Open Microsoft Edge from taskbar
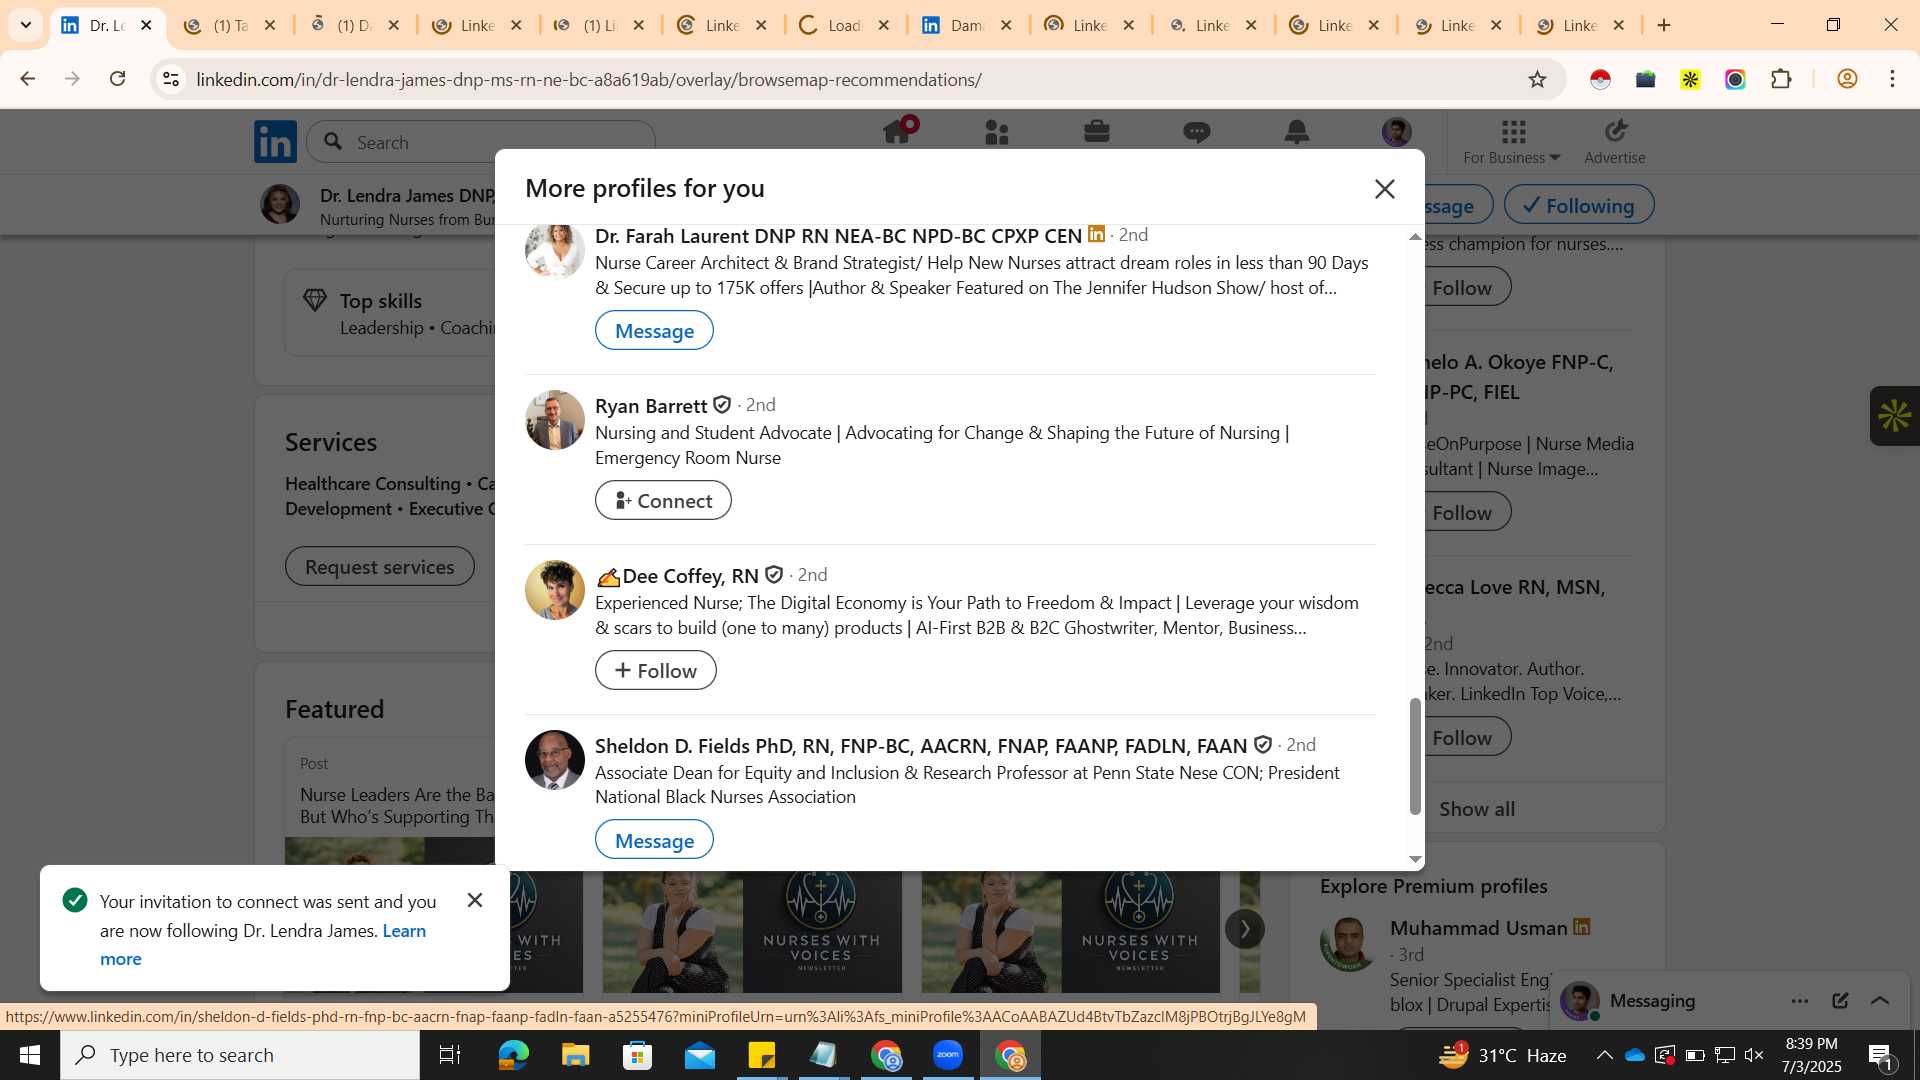The height and width of the screenshot is (1080, 1920). pyautogui.click(x=513, y=1055)
